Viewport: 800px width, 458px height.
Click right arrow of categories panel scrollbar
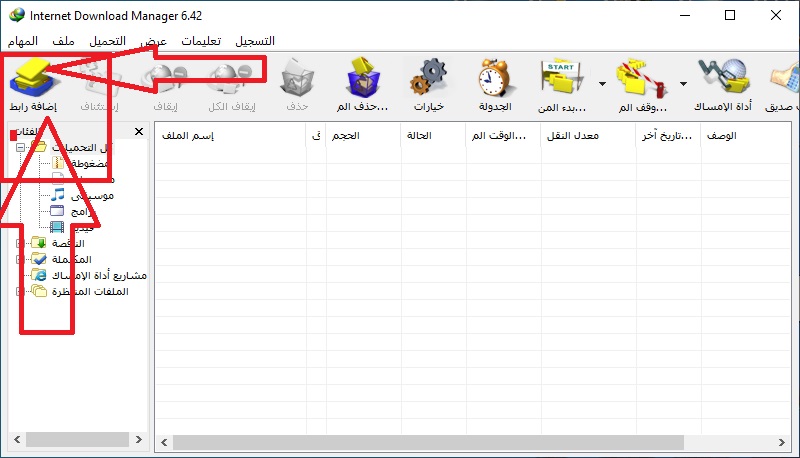(139, 439)
